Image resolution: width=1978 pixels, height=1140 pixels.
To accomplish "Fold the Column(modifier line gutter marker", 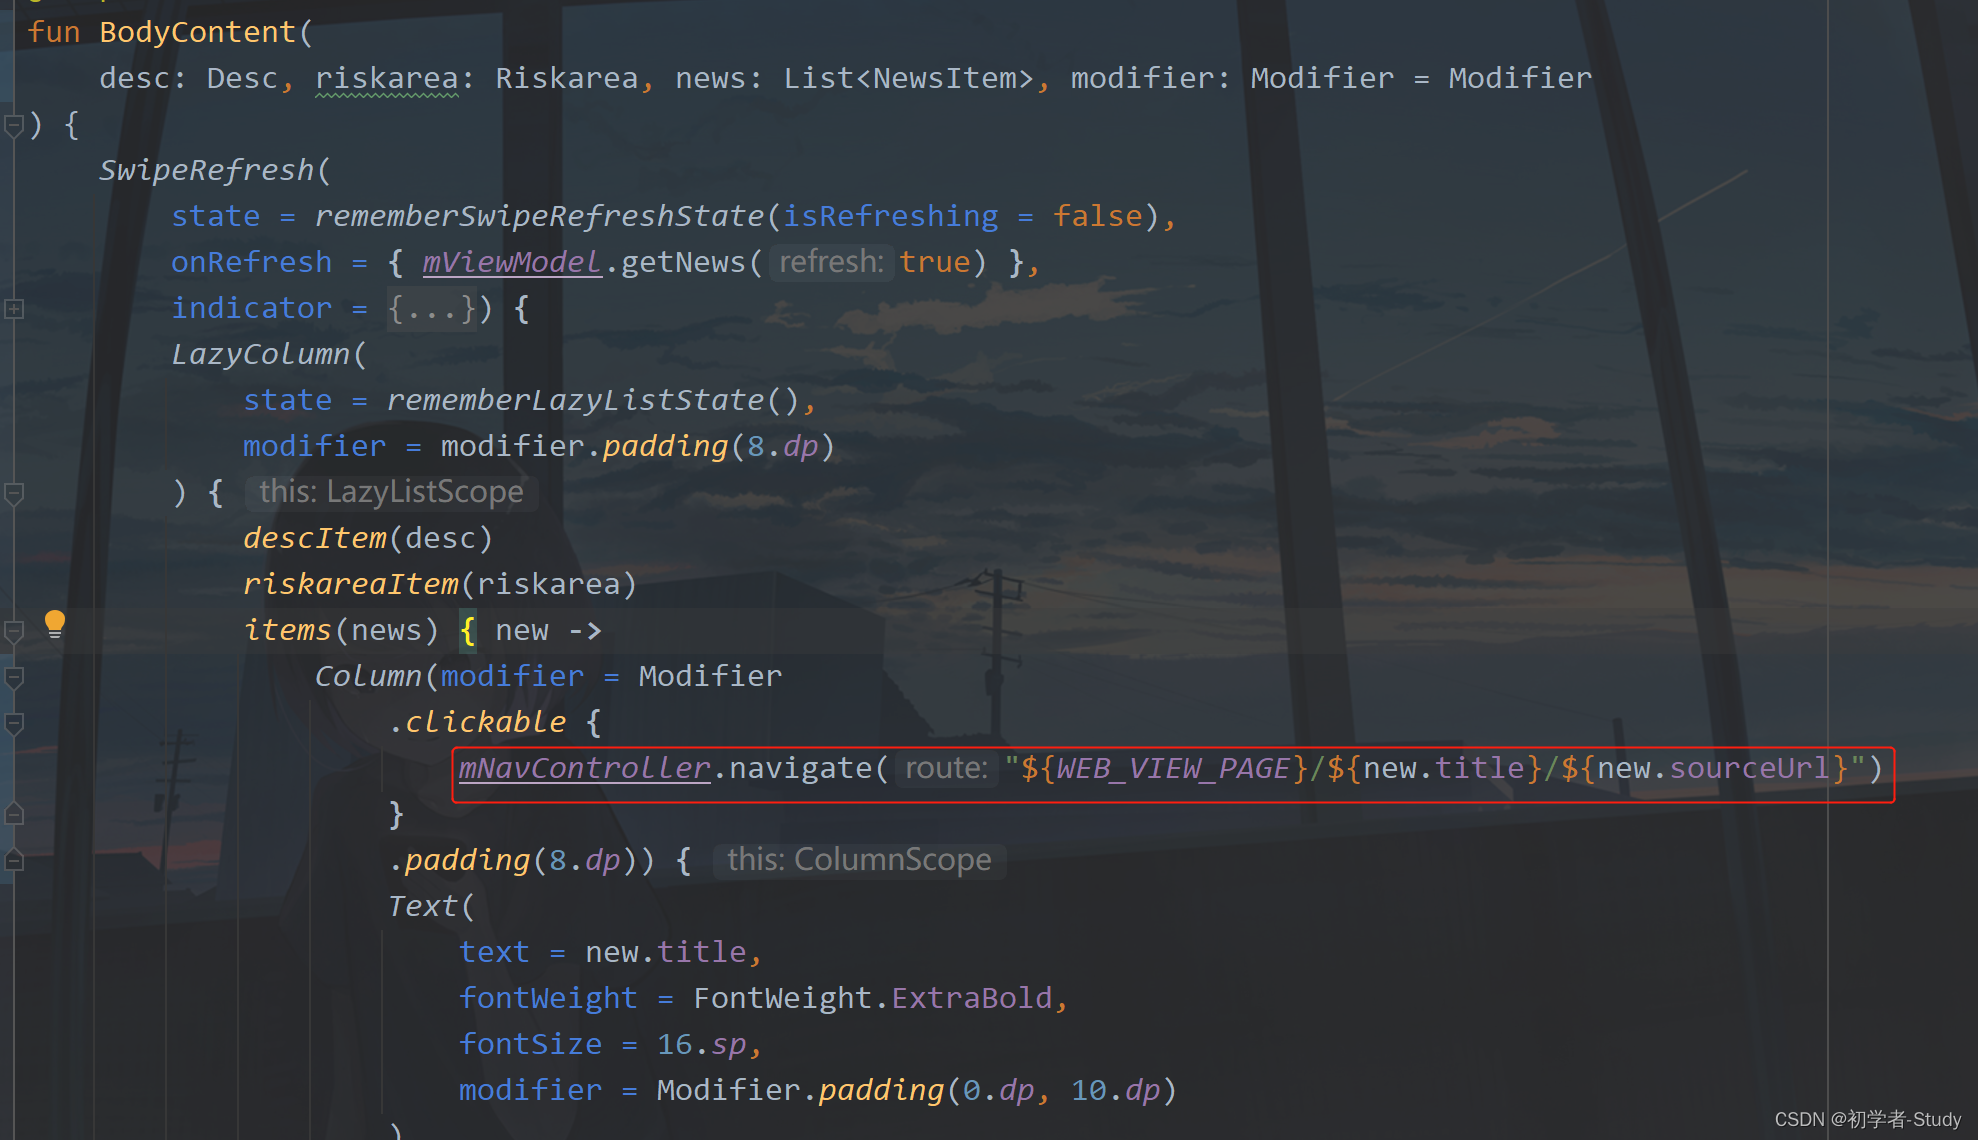I will point(14,677).
